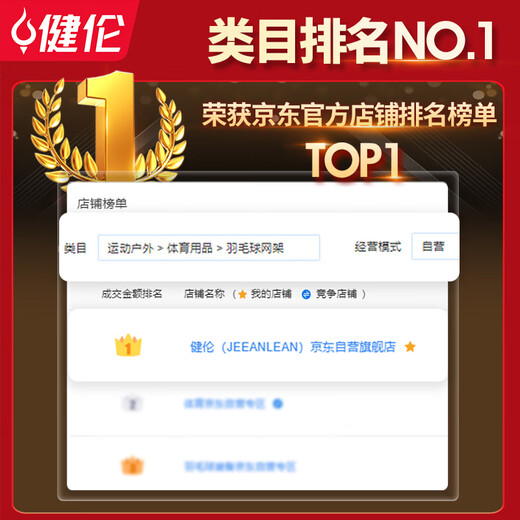Click the TOP1 gold text
520x520 pixels.
[x=353, y=161]
